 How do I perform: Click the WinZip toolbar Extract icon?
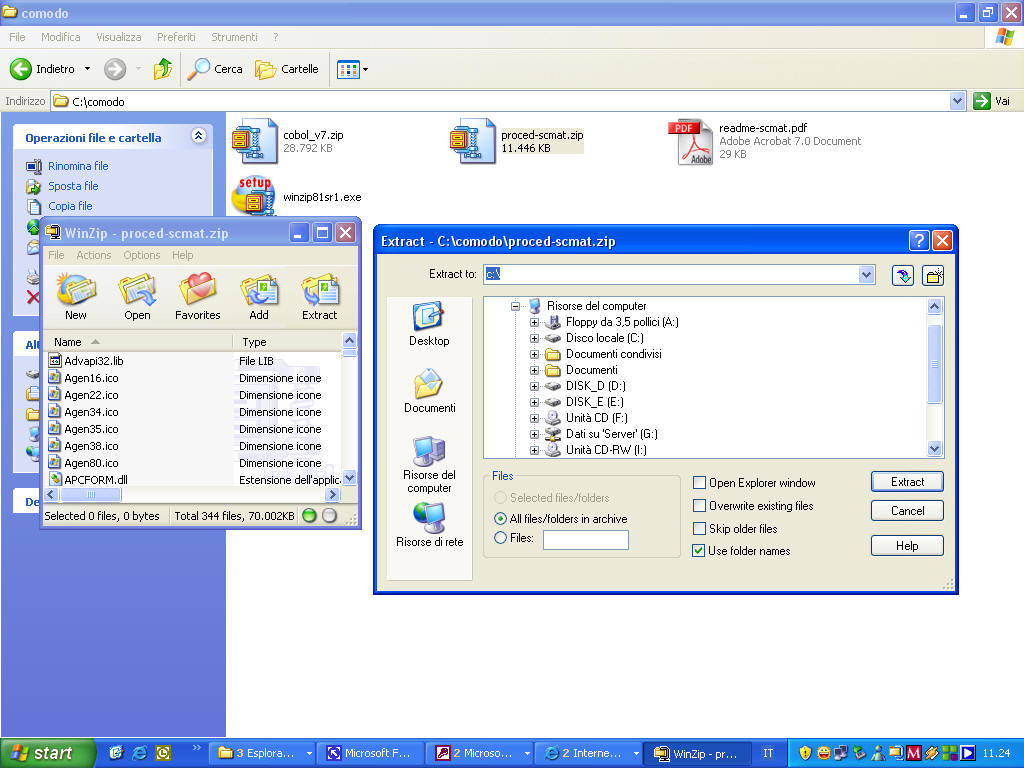click(x=319, y=297)
